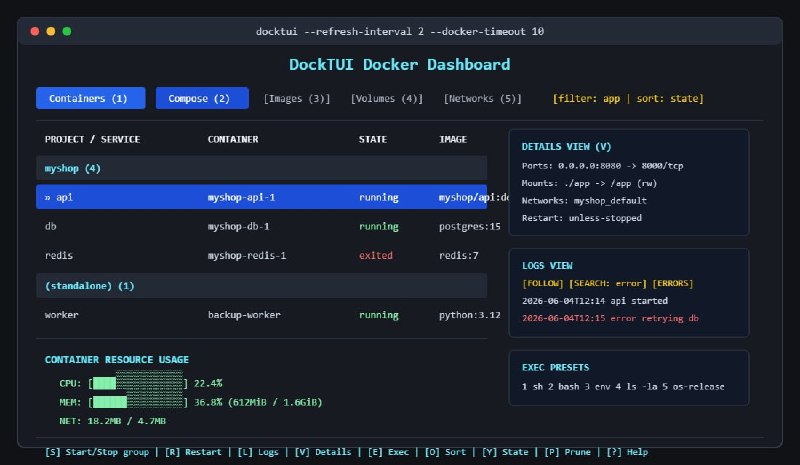Click [P] Prune in footer
The width and height of the screenshot is (800, 465).
[567, 452]
